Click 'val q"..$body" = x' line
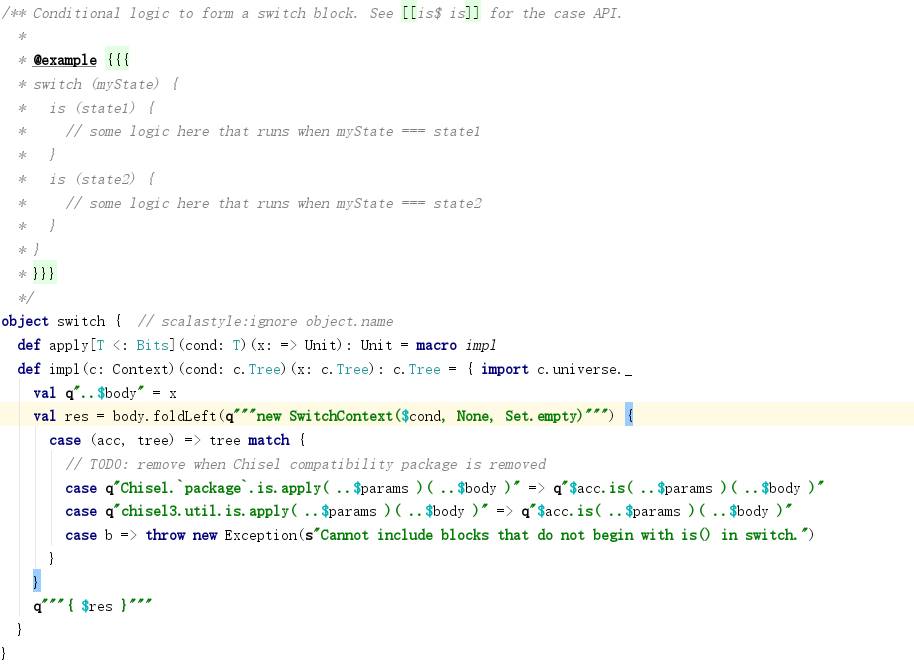Screen dimensions: 914x669 tap(105, 393)
